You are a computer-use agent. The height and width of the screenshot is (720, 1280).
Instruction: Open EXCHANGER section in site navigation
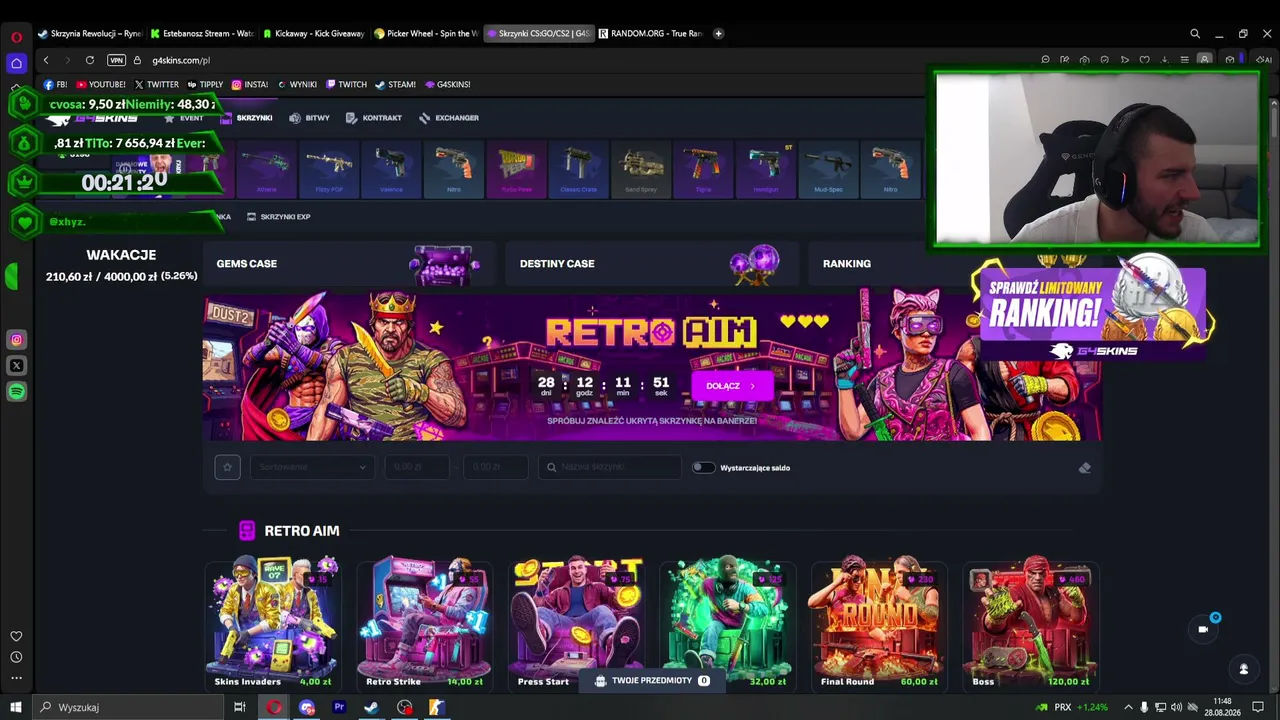[x=448, y=118]
